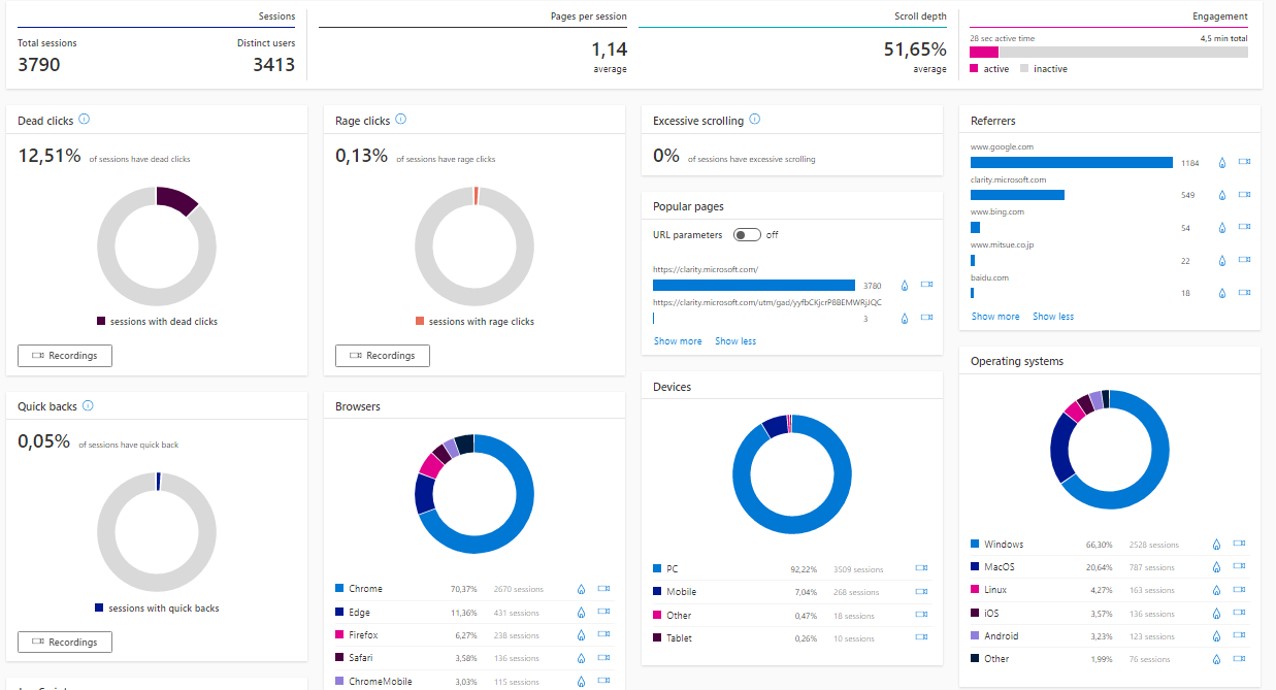View recordings for Firefox browser sessions

604,635
